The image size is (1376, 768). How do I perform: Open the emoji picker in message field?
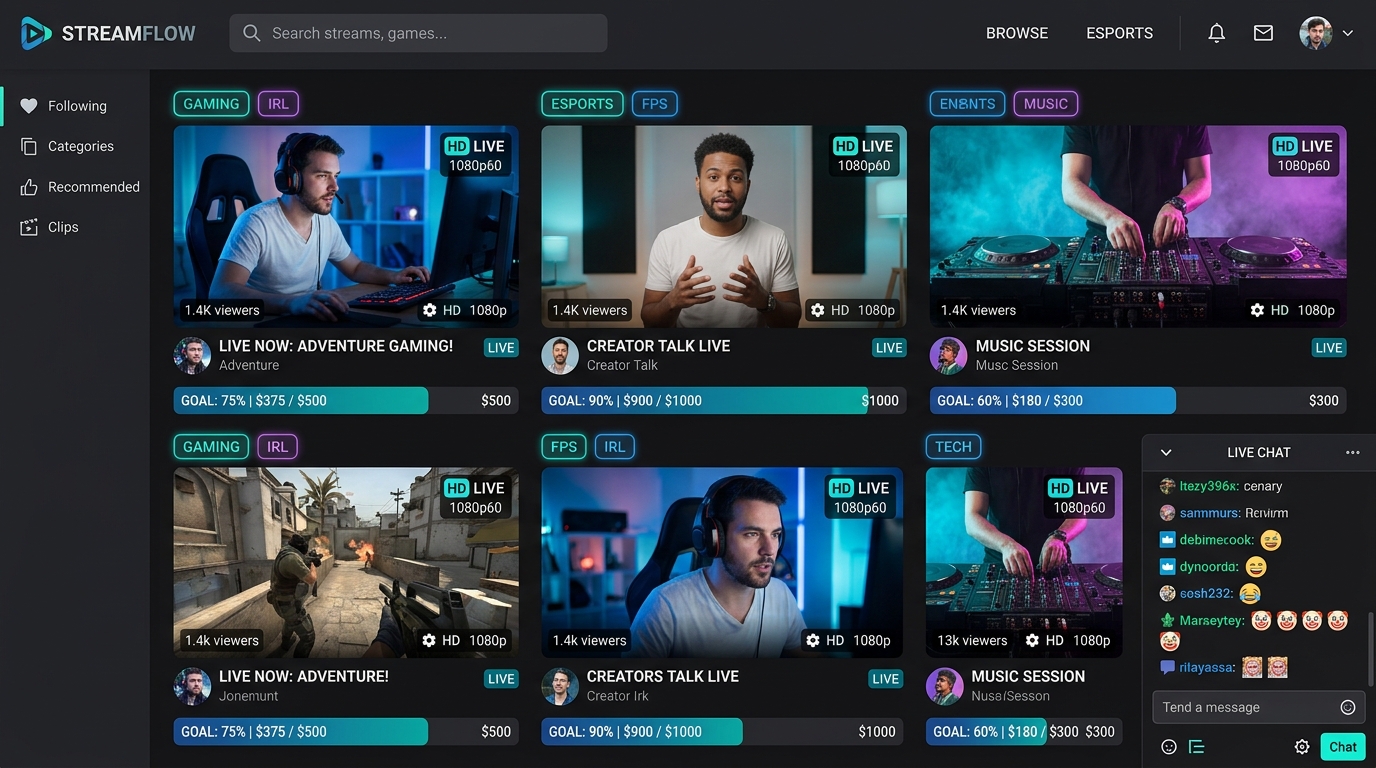coord(1347,707)
